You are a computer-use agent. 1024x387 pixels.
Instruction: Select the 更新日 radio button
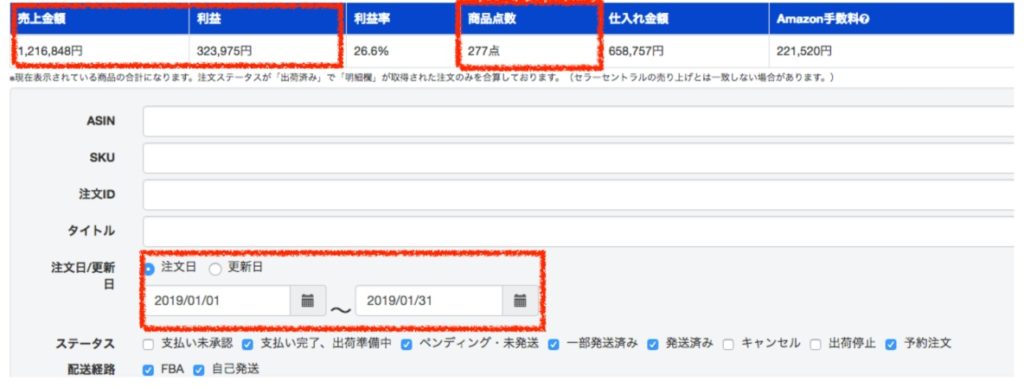coord(215,269)
